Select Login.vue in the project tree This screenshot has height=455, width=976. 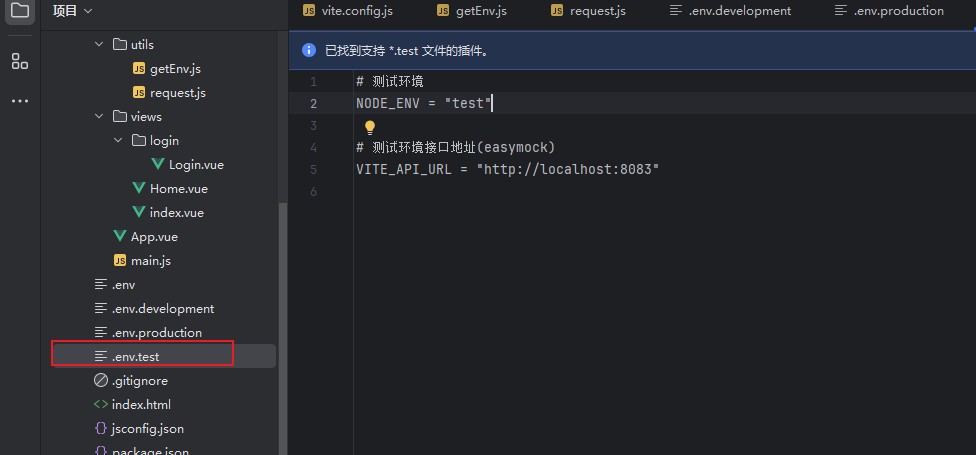click(x=196, y=165)
